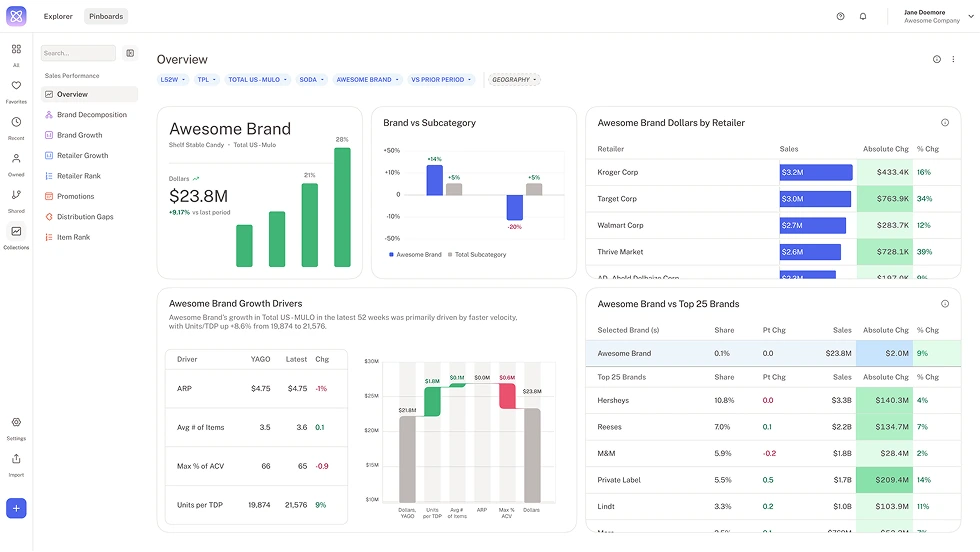The width and height of the screenshot is (980, 552).
Task: Open Favorites heart icon
Action: 16,86
